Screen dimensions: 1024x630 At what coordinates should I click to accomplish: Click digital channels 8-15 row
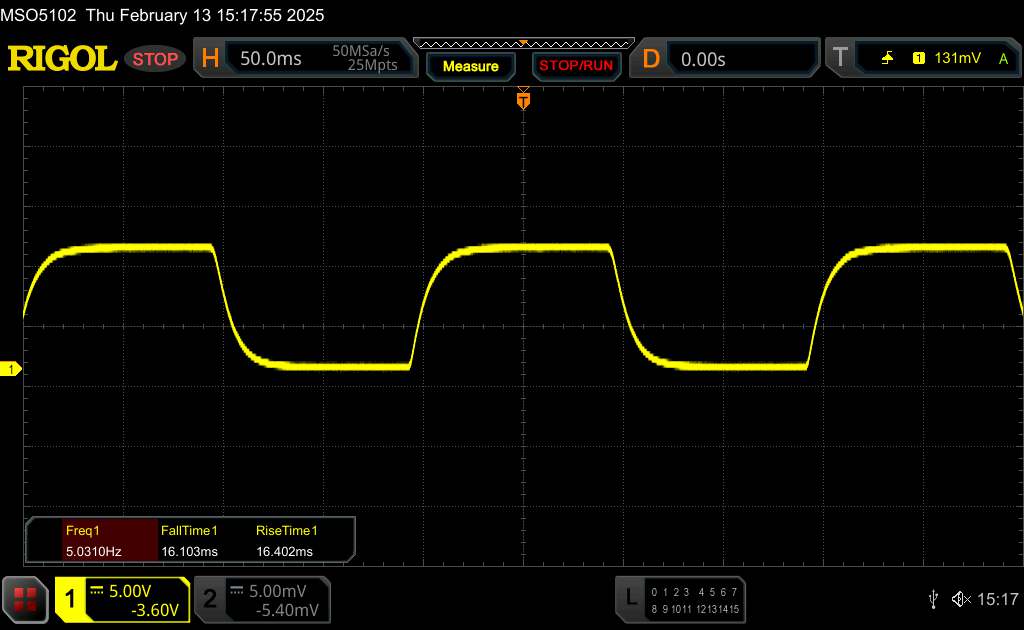point(695,609)
